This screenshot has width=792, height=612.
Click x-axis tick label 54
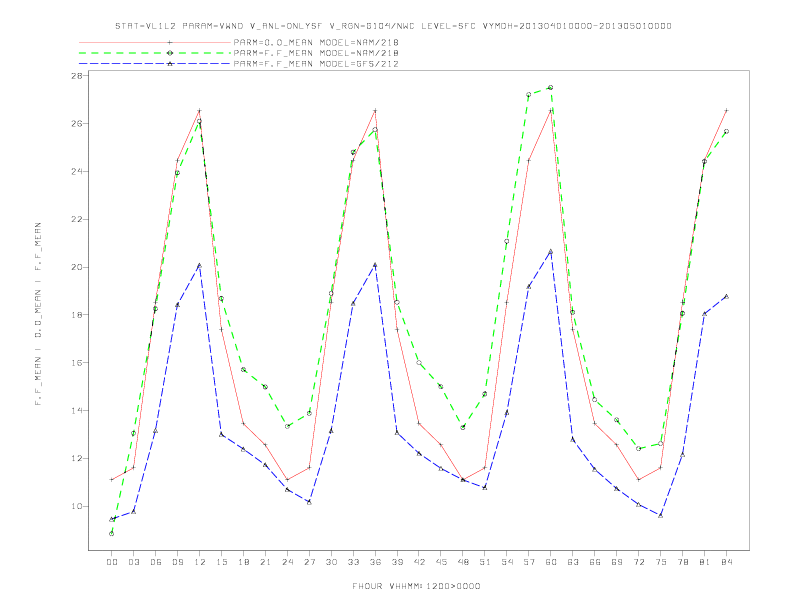pos(507,562)
